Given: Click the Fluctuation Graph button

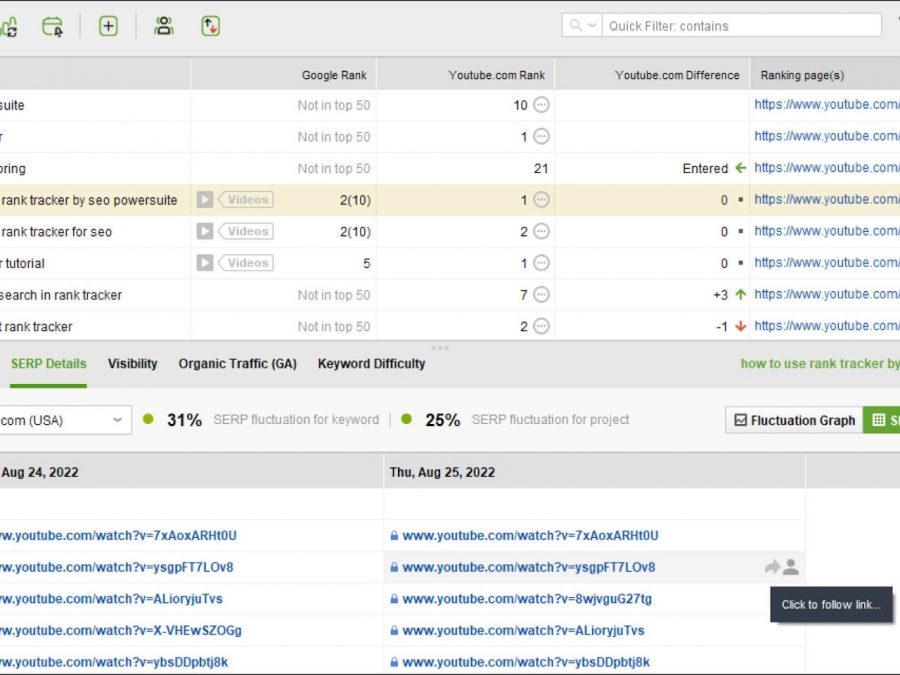Looking at the screenshot, I should tap(794, 420).
